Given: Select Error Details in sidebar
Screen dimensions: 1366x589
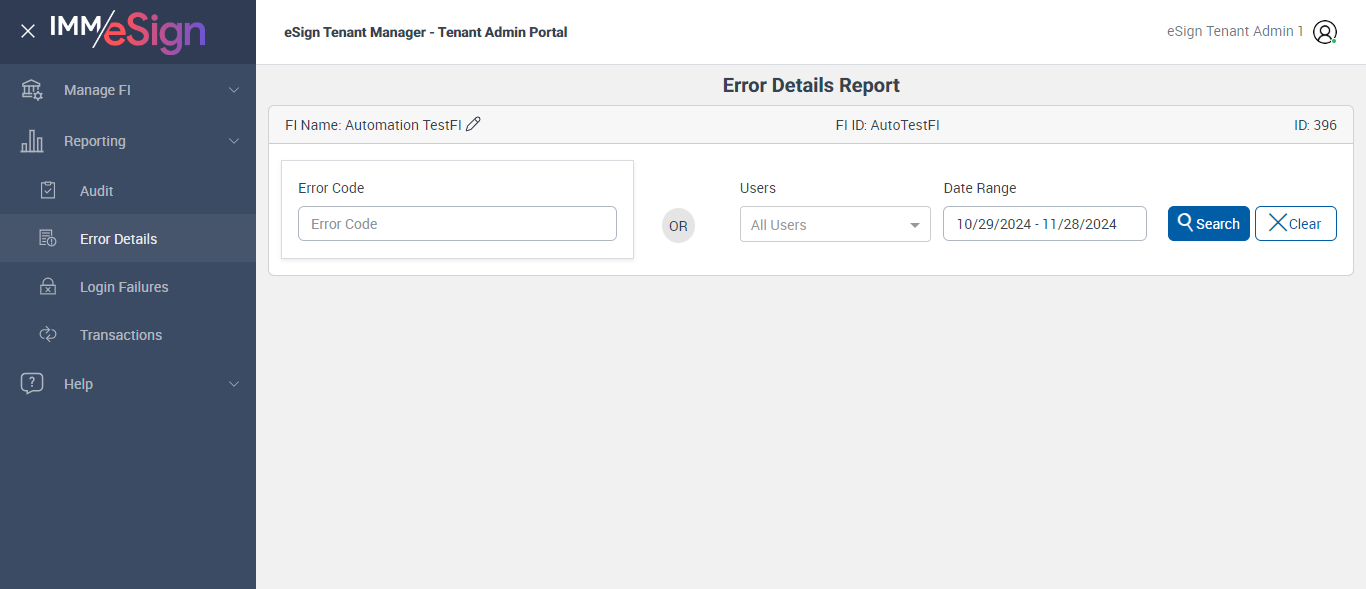Looking at the screenshot, I should 118,239.
